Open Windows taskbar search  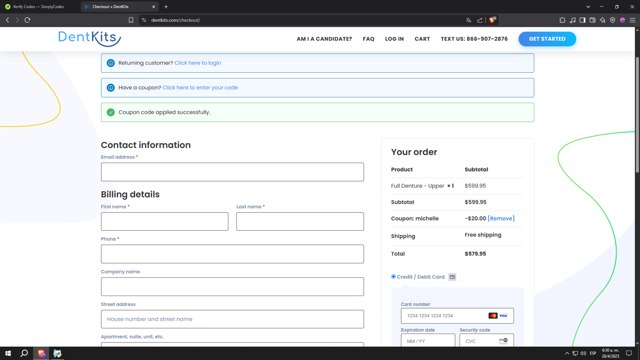click(x=24, y=353)
